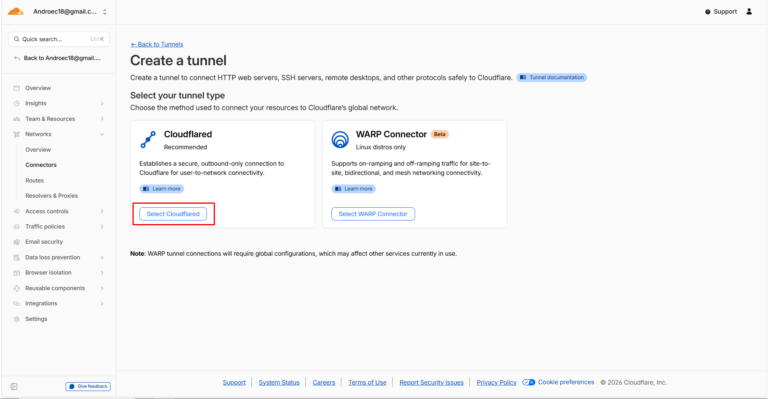Viewport: 768px width, 399px height.
Task: Open the Tunnel documentation badge
Action: pyautogui.click(x=552, y=77)
